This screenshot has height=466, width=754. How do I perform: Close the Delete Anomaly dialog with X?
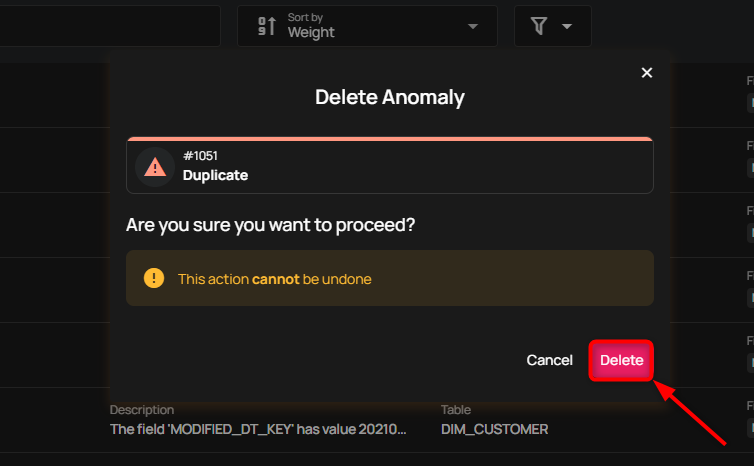pyautogui.click(x=647, y=73)
